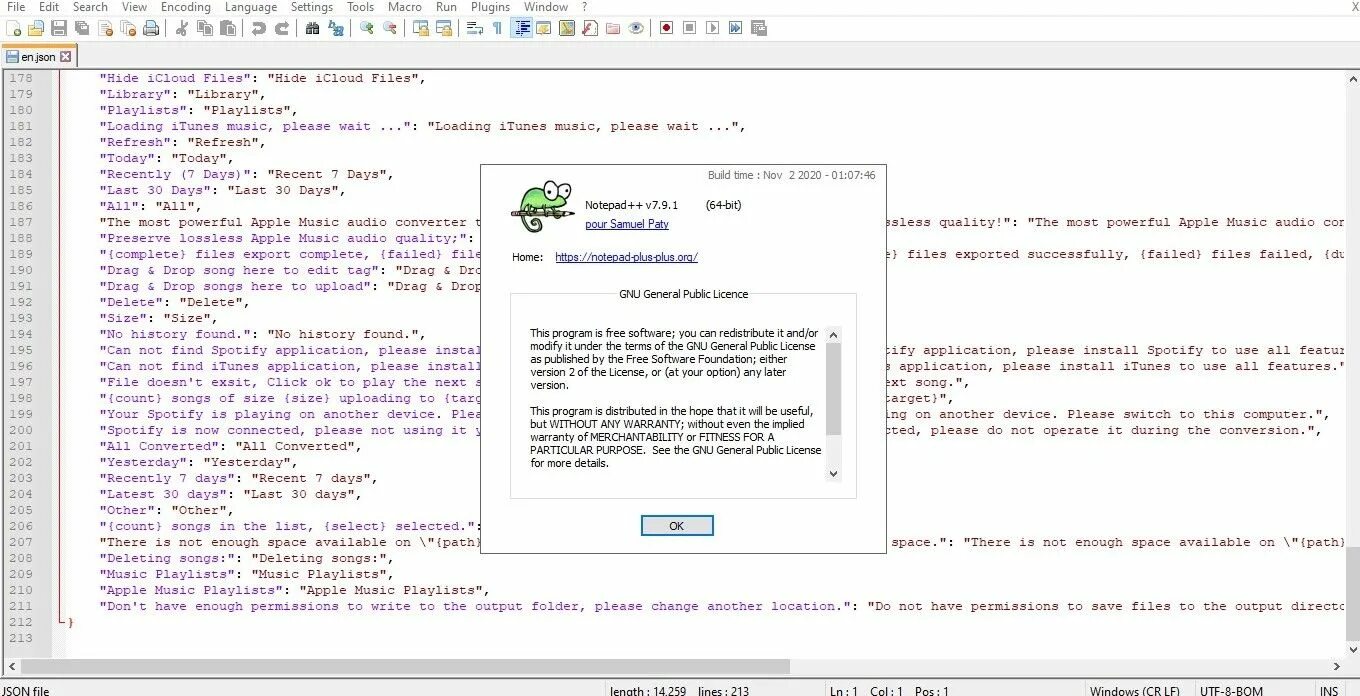This screenshot has width=1360, height=696.
Task: Open the User Defined Language icon
Action: (543, 28)
